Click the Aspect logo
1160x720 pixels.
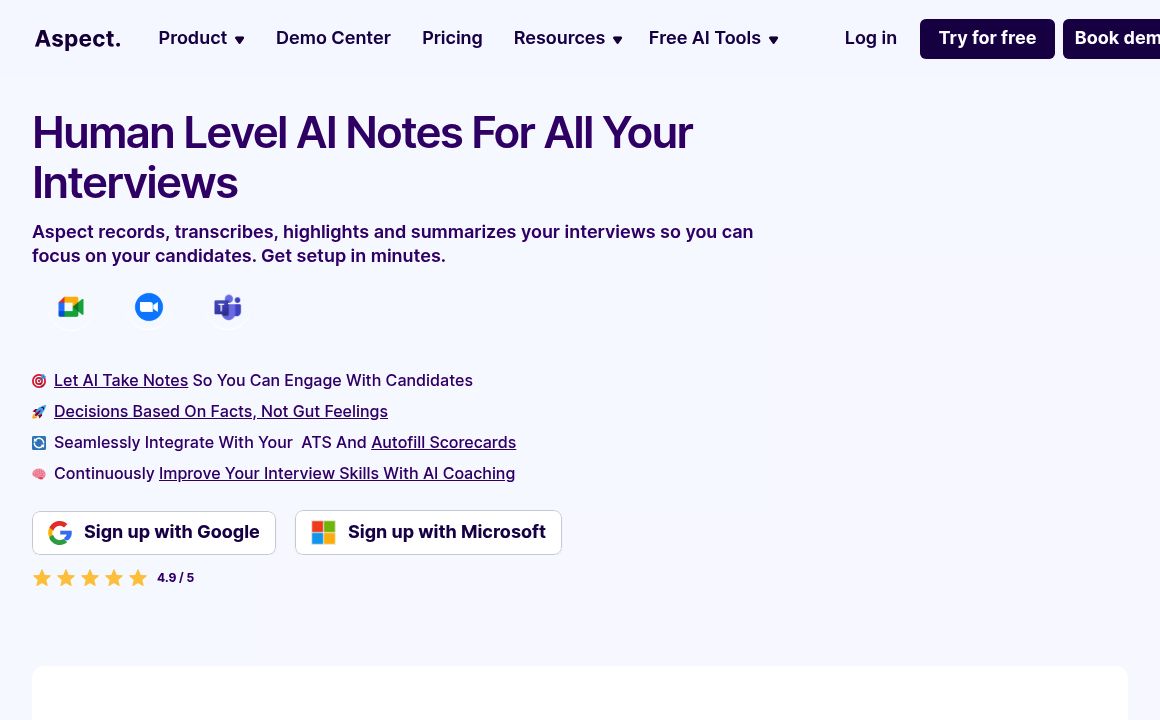click(x=78, y=39)
